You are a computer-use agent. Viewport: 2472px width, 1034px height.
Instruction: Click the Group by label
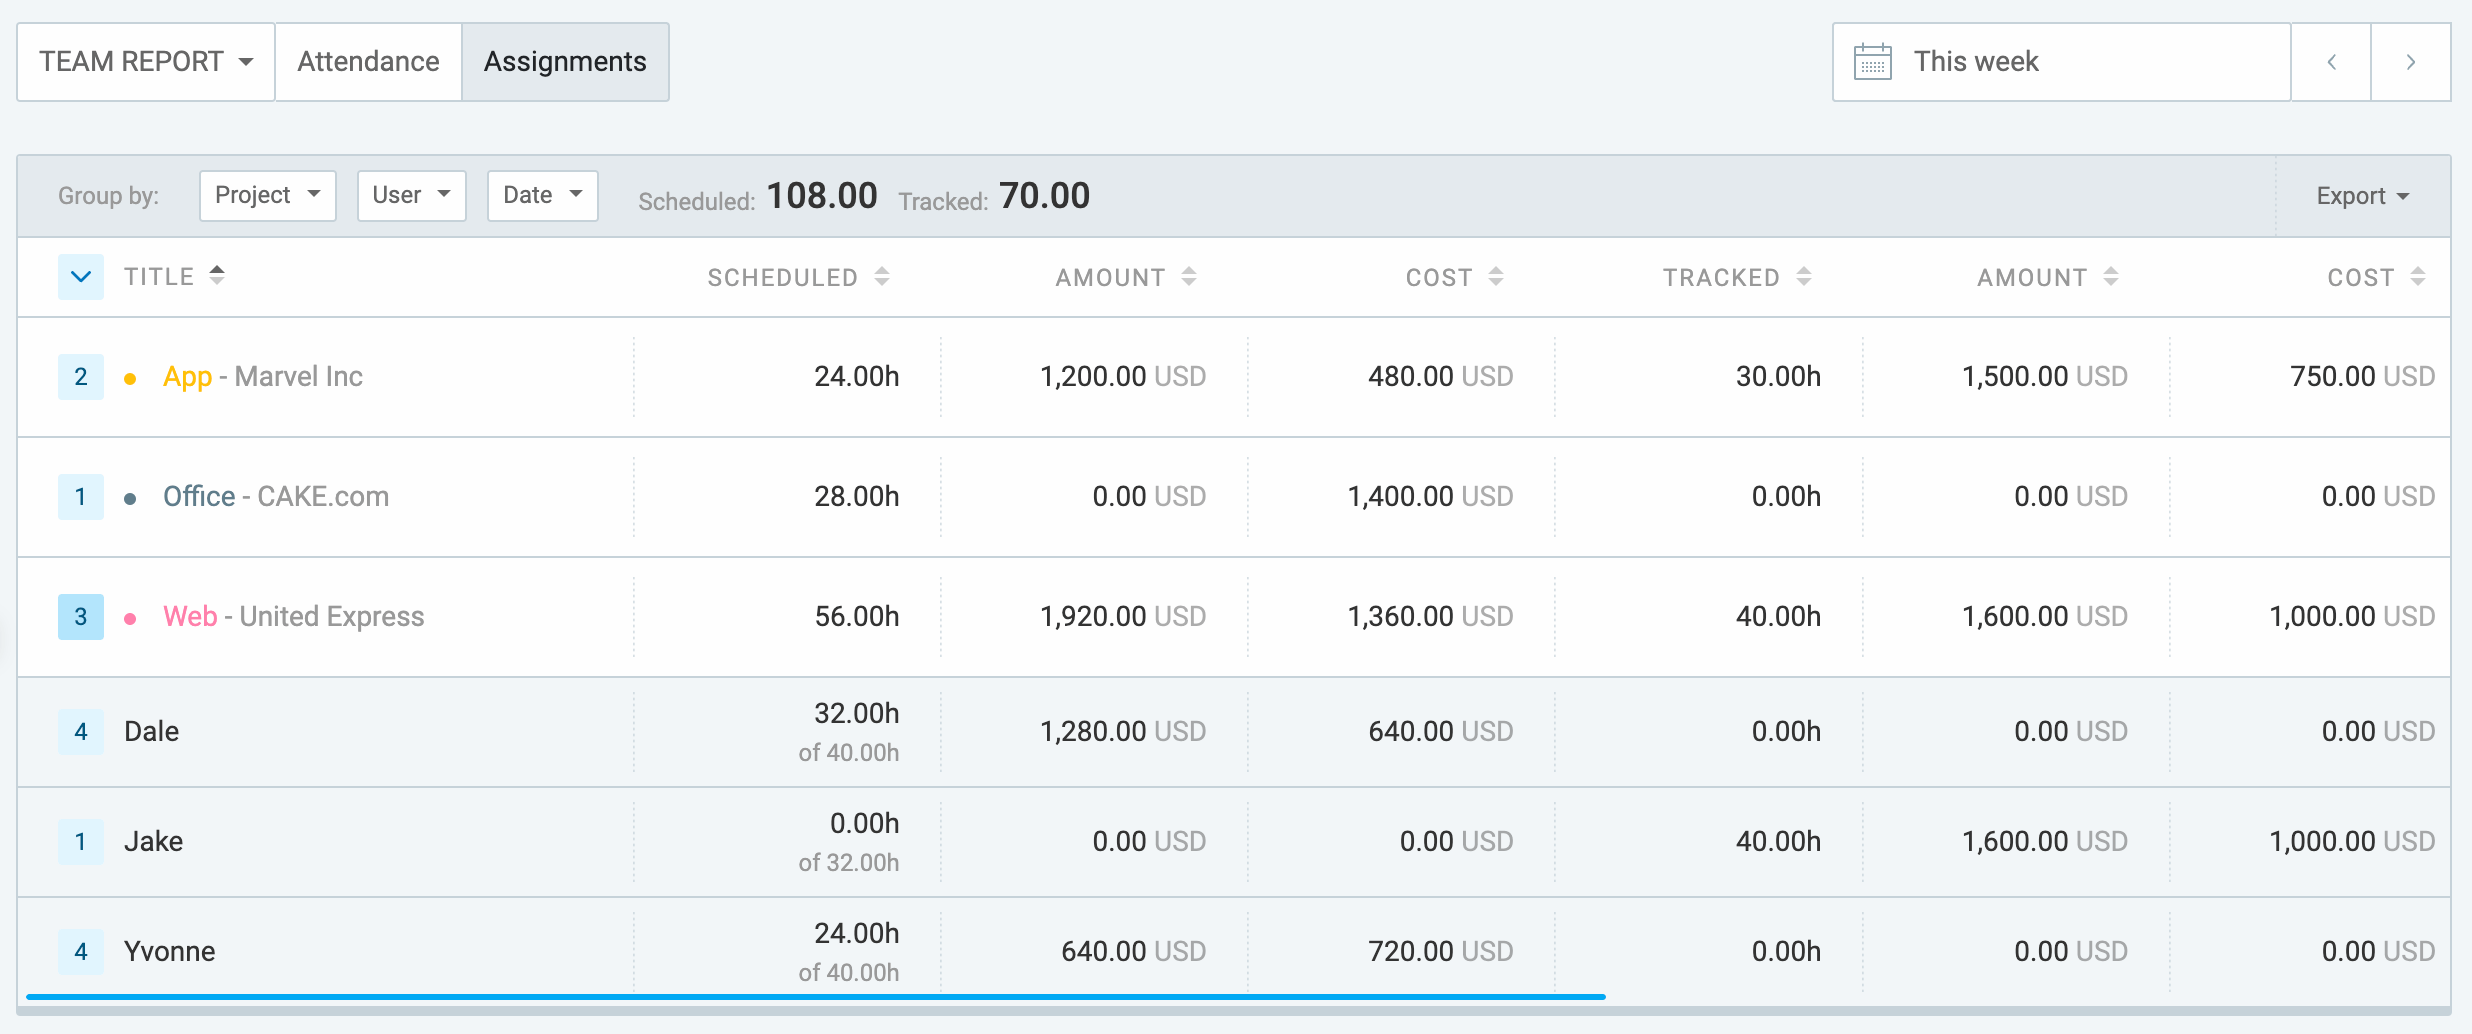108,196
